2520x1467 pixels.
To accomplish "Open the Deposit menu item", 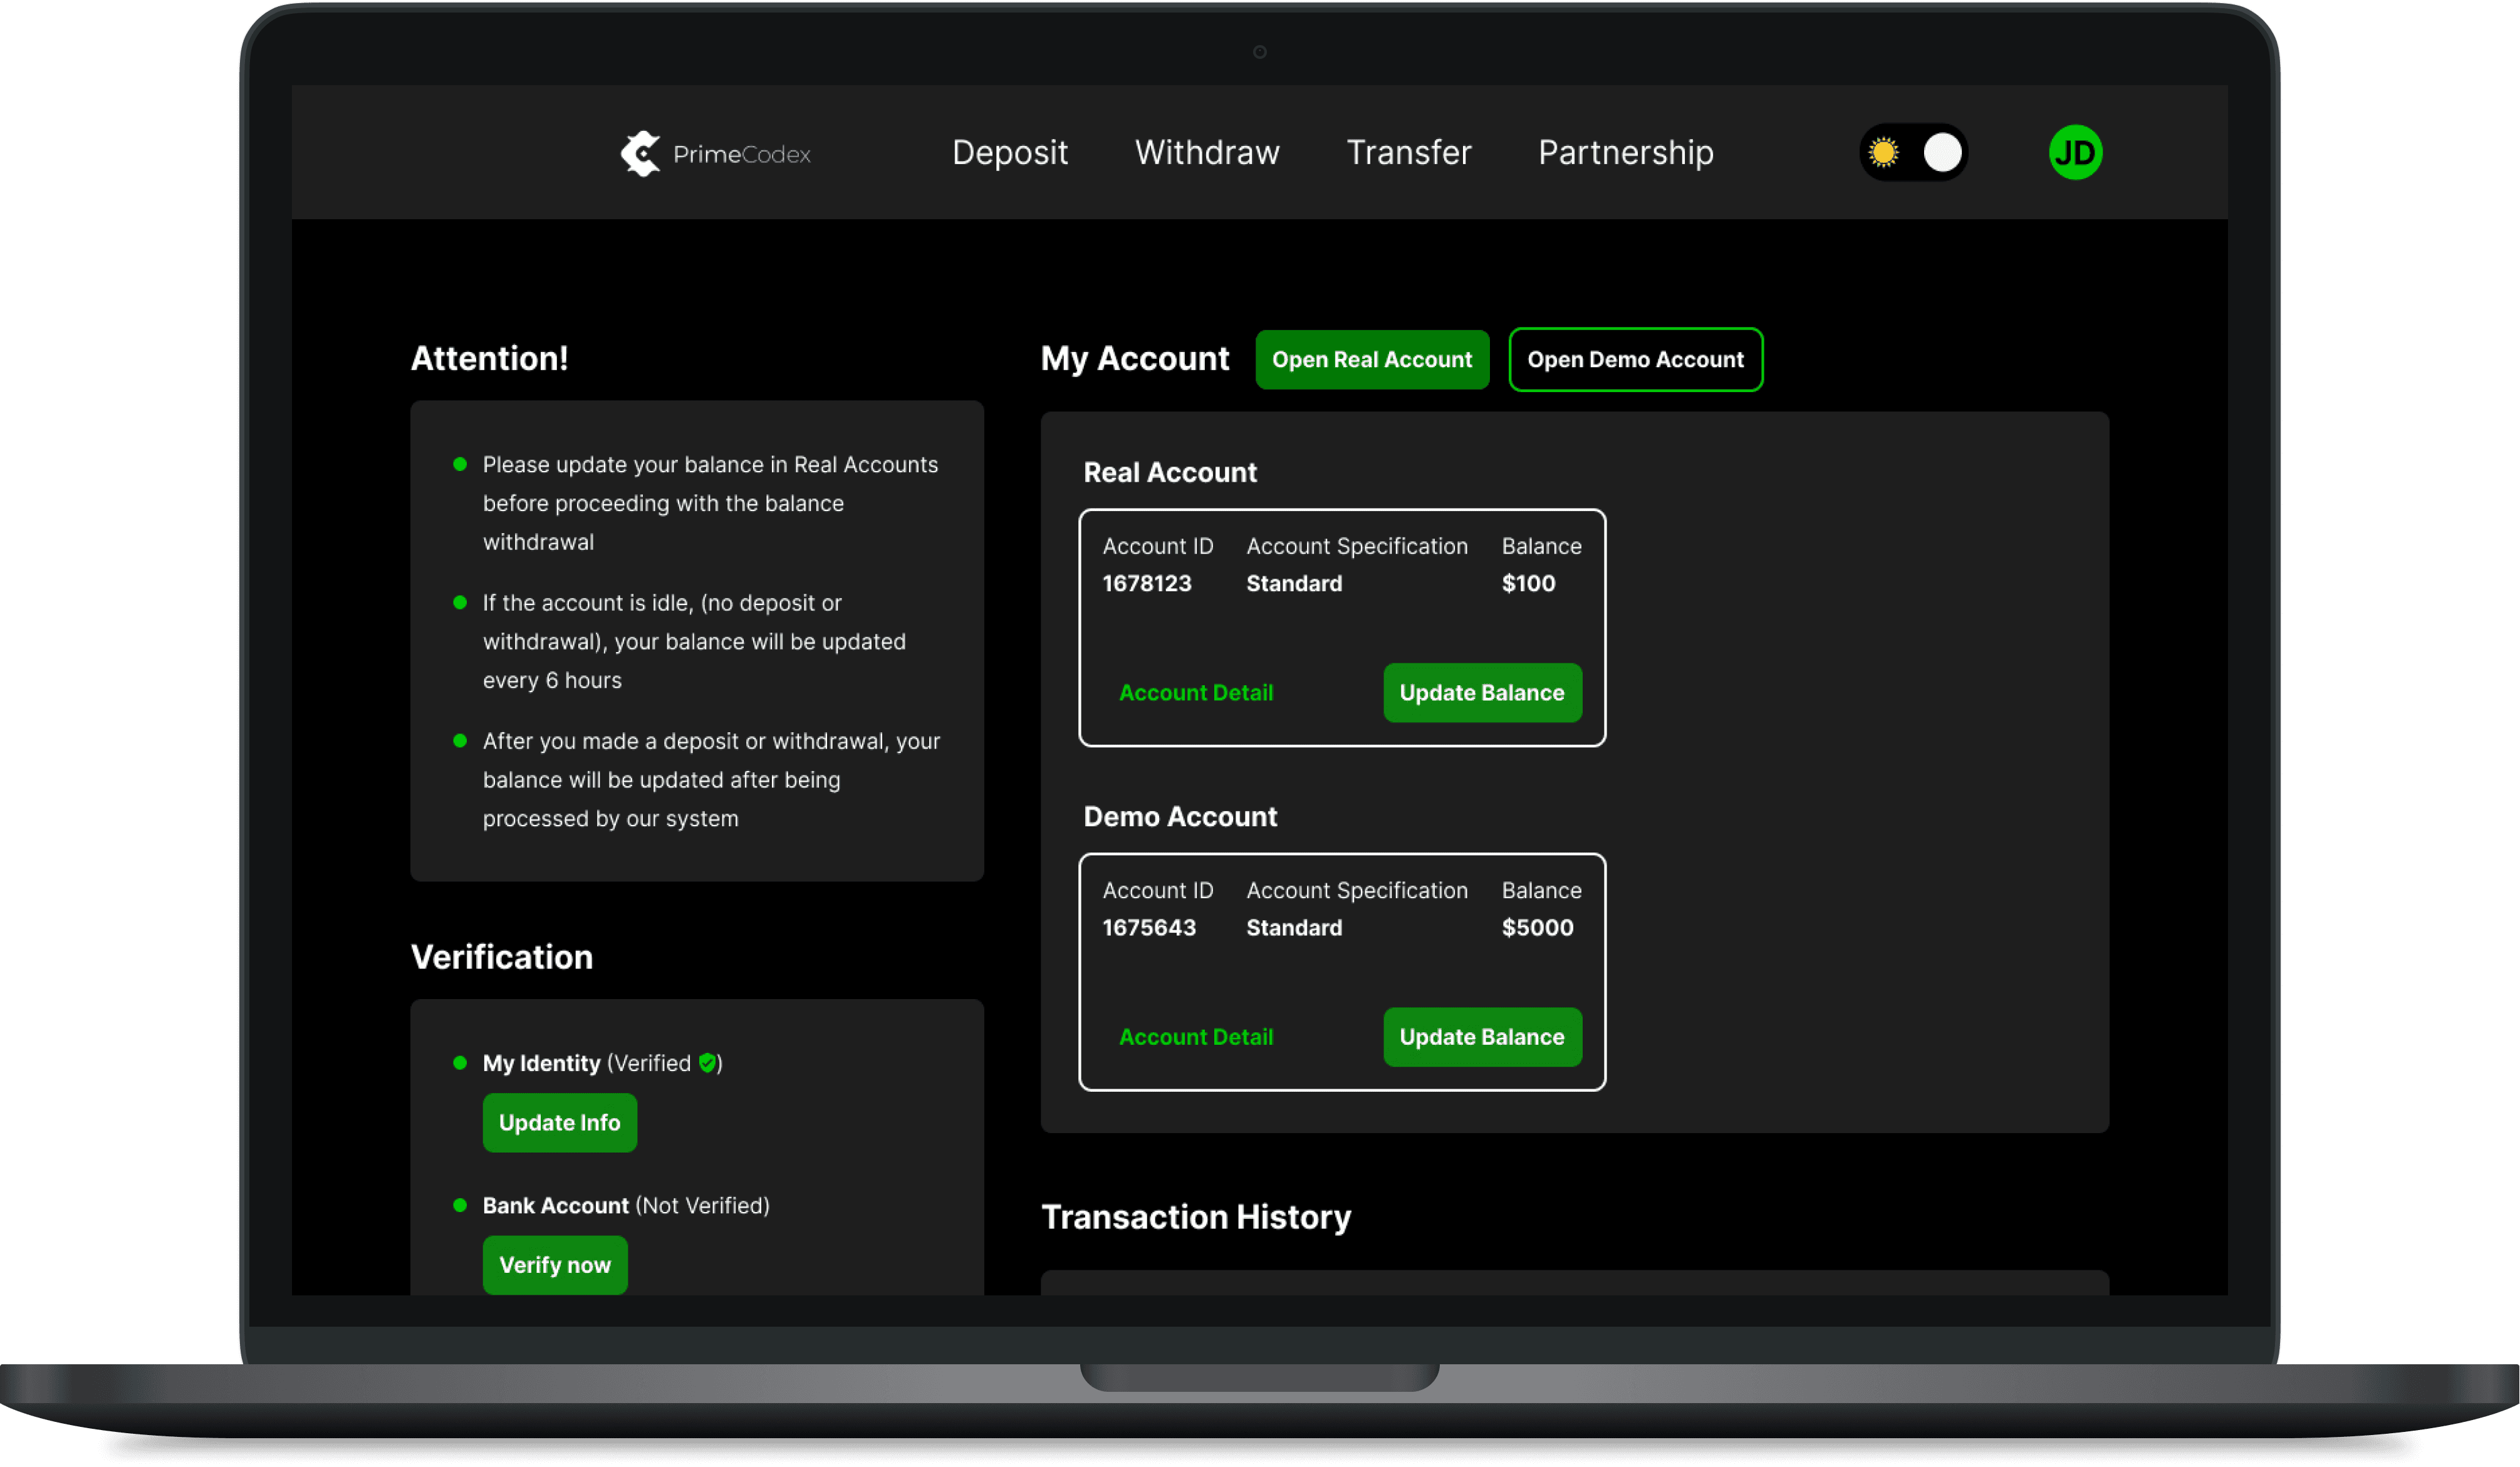I will coord(1009,153).
